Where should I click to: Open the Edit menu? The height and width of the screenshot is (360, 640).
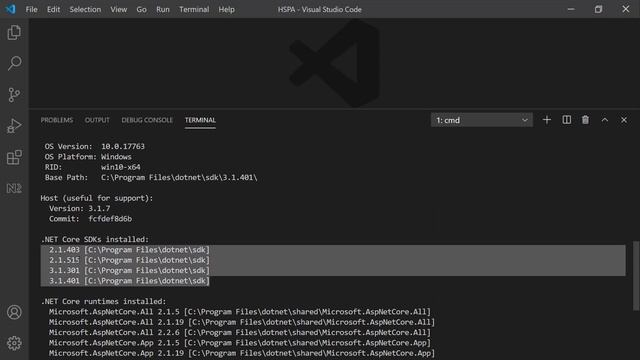pyautogui.click(x=53, y=9)
